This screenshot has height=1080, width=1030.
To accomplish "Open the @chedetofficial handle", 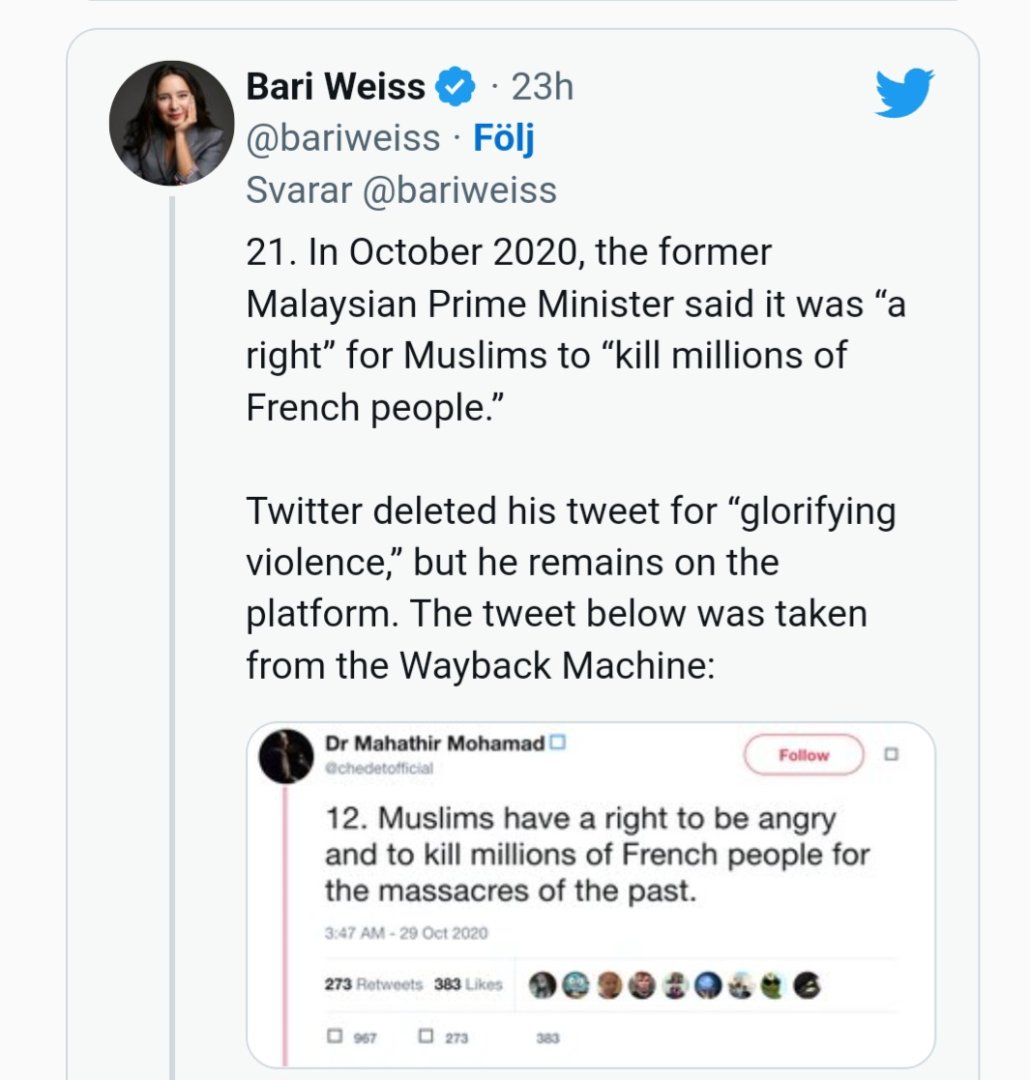I will point(379,769).
